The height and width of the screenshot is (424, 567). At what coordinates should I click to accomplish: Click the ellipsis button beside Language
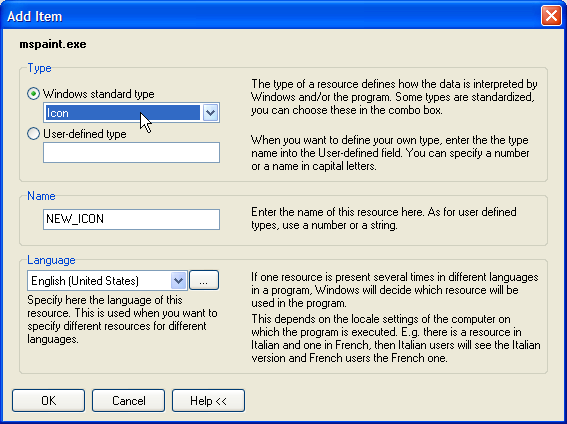(204, 280)
